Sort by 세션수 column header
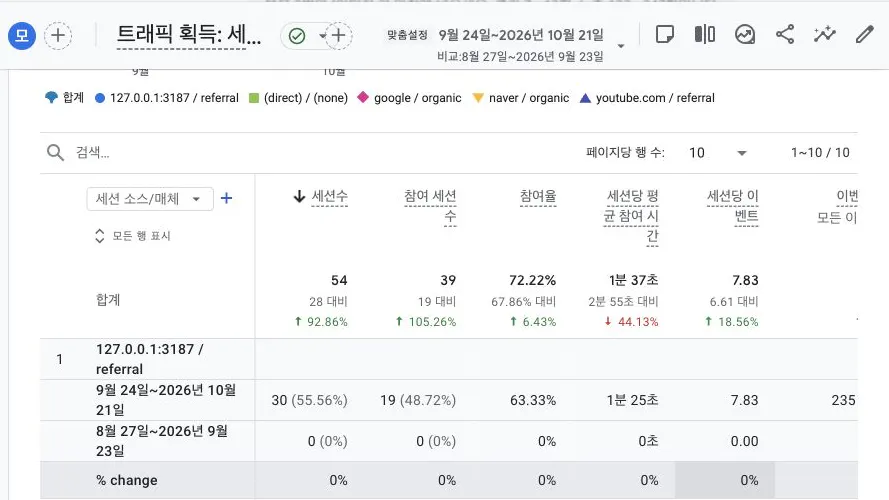Image resolution: width=889 pixels, height=500 pixels. tap(329, 196)
